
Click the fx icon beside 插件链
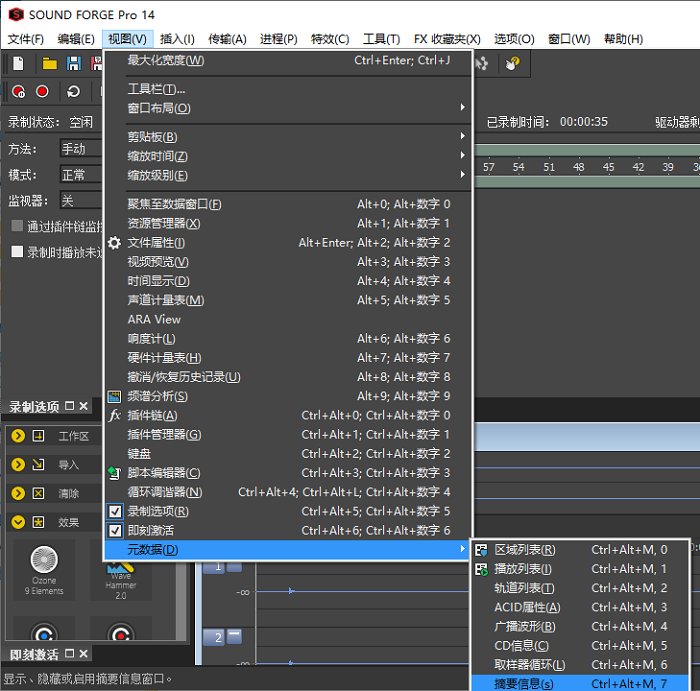coord(114,416)
